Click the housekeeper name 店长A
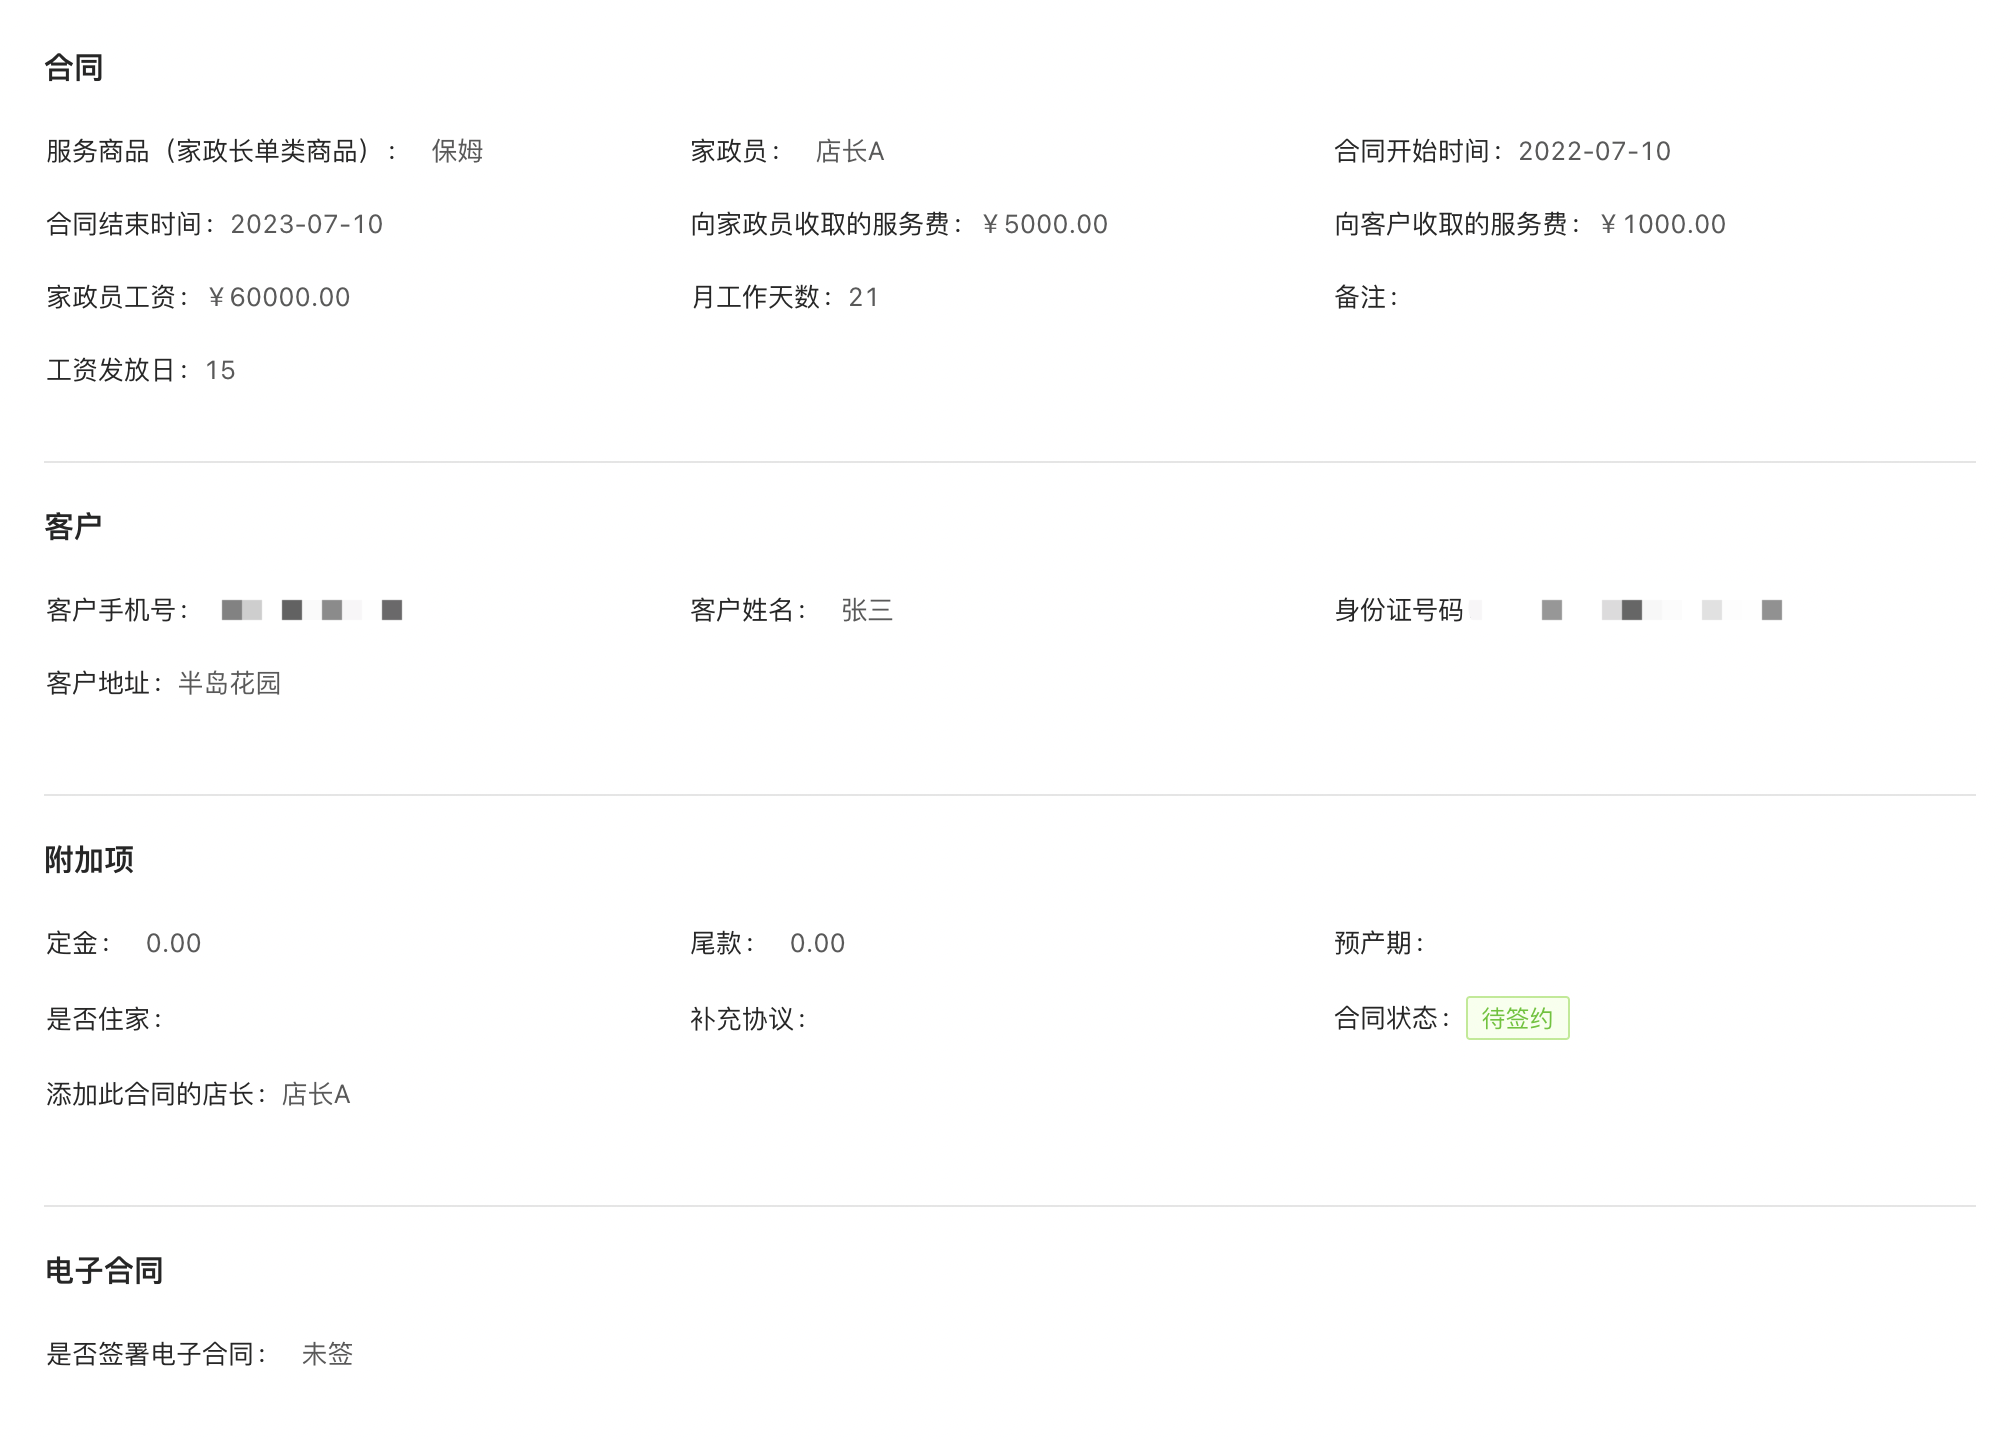Screen dimensions: 2010x1440 tap(849, 151)
